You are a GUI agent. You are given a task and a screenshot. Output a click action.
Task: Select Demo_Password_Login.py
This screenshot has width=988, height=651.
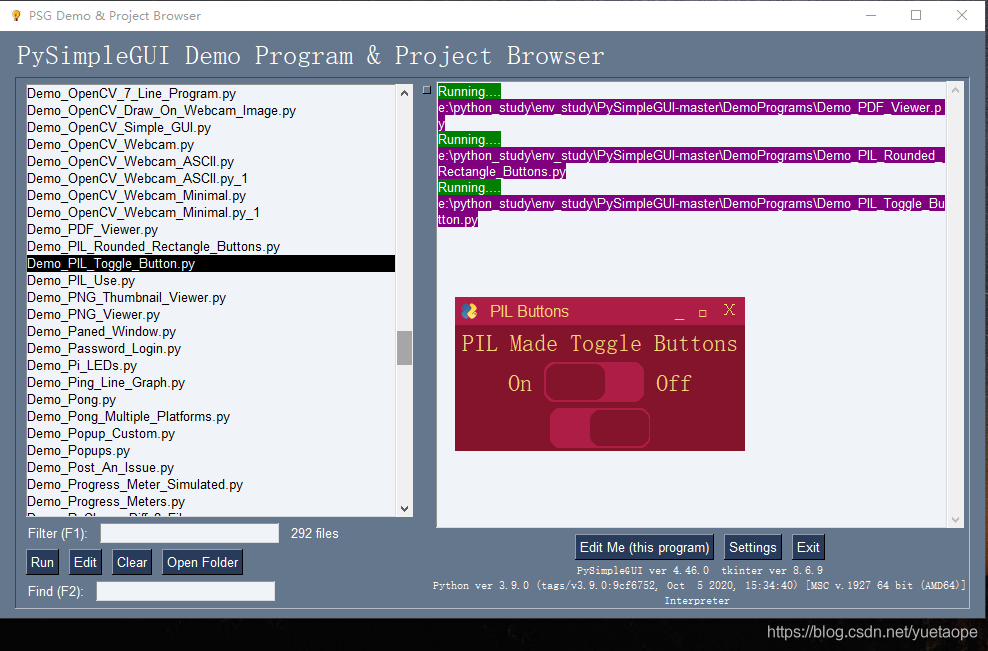pyautogui.click(x=210, y=349)
